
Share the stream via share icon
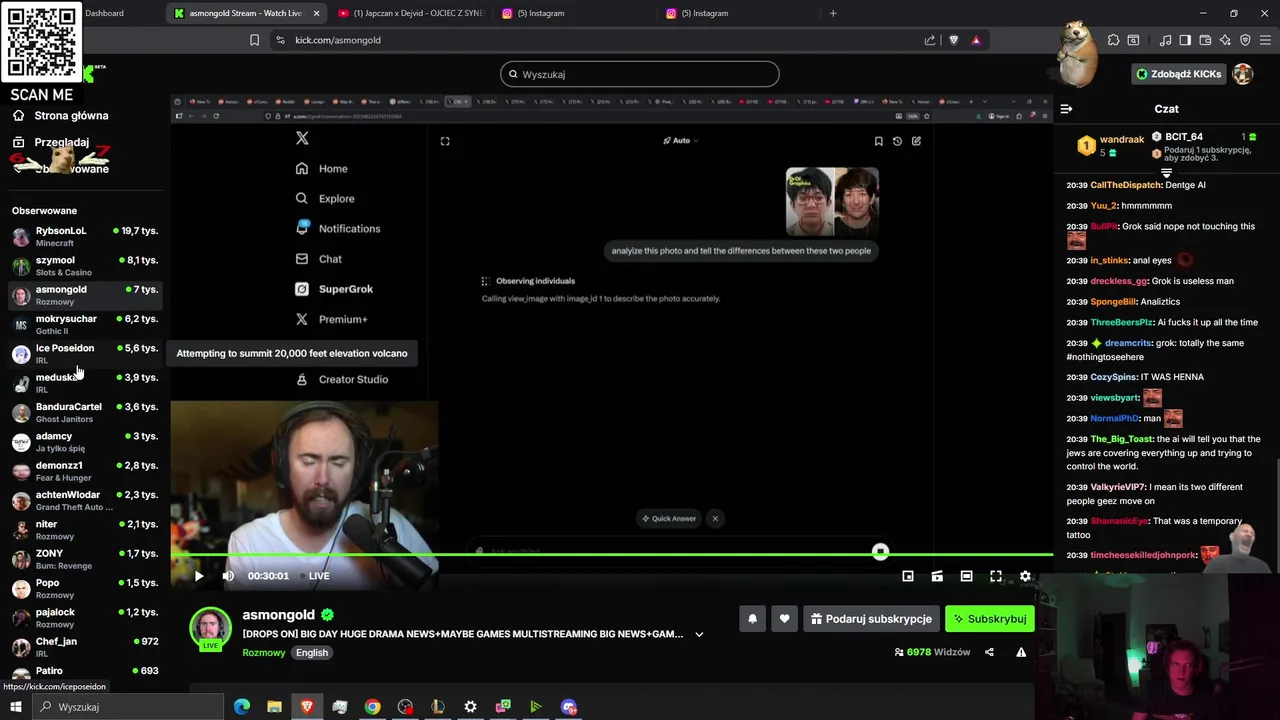point(989,652)
